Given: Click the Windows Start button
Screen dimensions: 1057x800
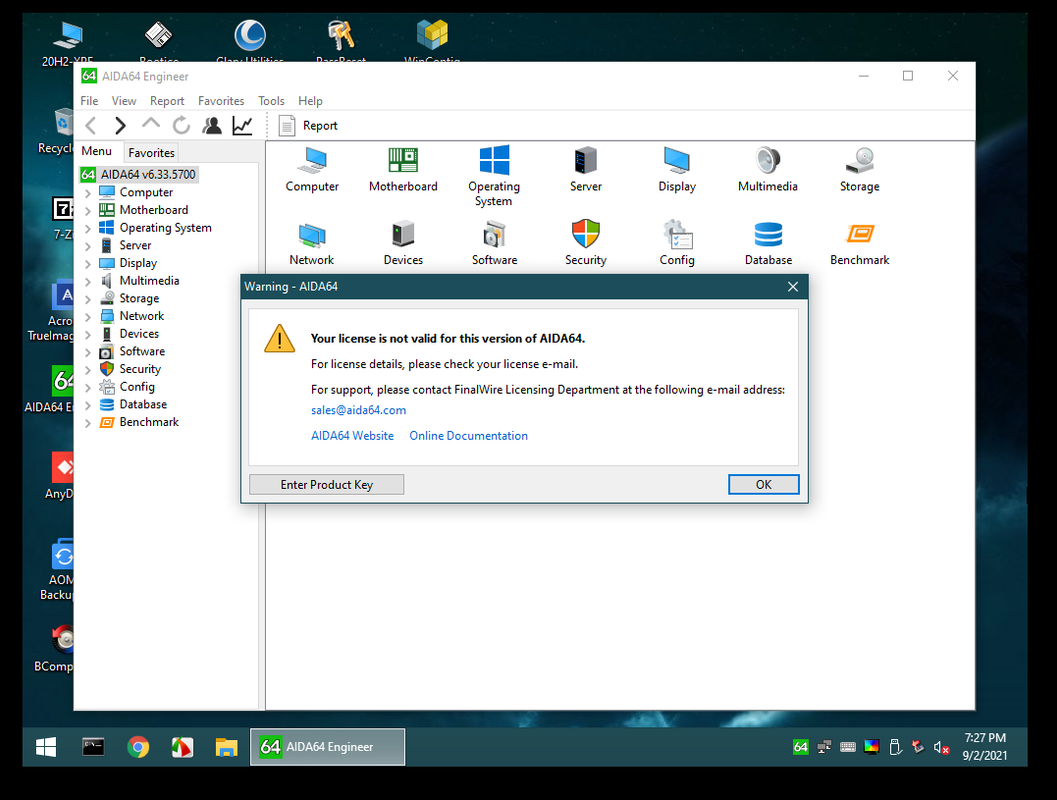Looking at the screenshot, I should point(46,747).
